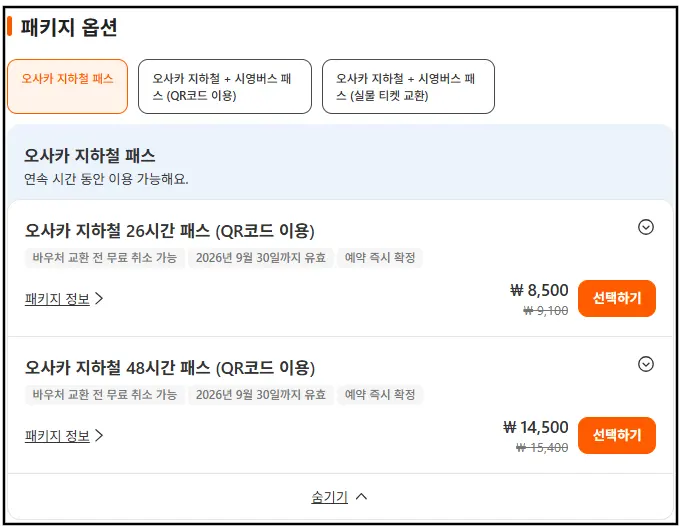
Task: Expand the 48시간 패스 circular chevron icon
Action: [x=646, y=364]
